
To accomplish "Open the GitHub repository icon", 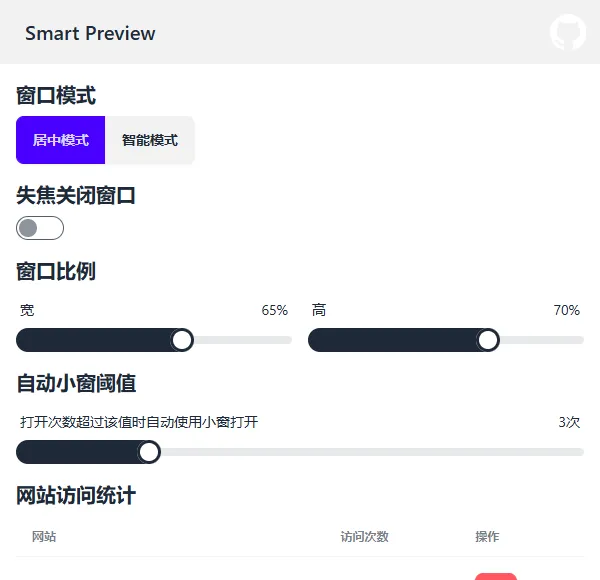I will pos(568,32).
